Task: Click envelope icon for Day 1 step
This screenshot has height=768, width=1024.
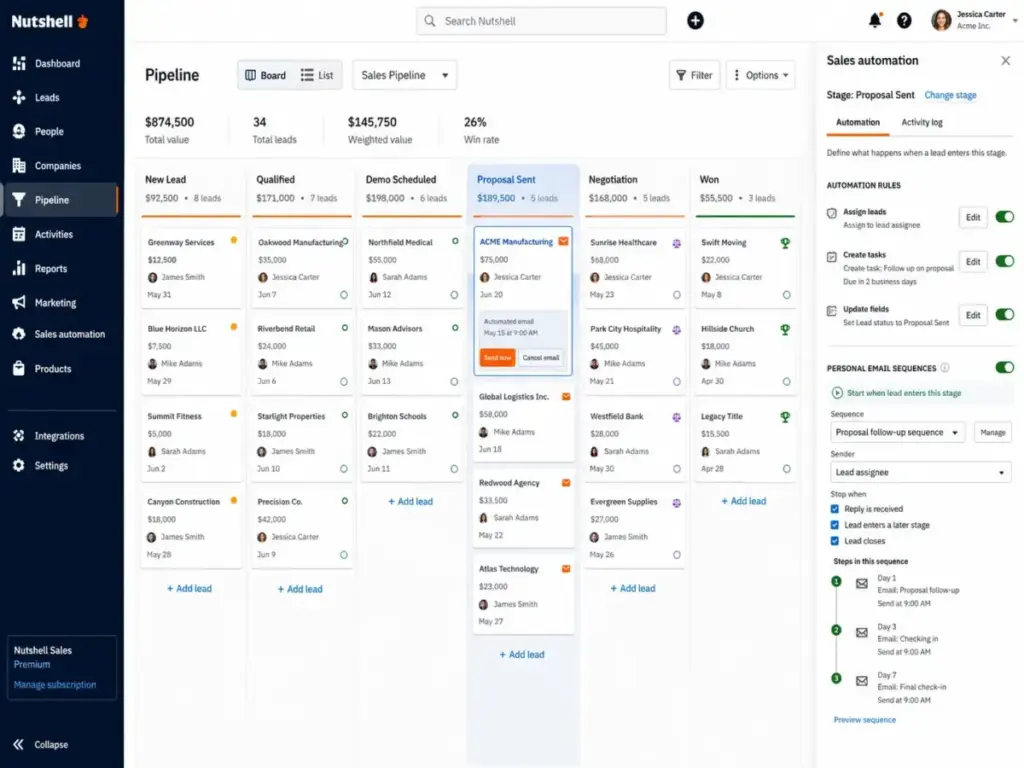Action: (862, 584)
